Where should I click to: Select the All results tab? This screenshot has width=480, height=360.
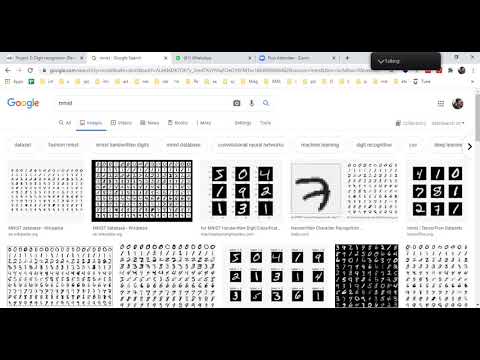point(65,123)
